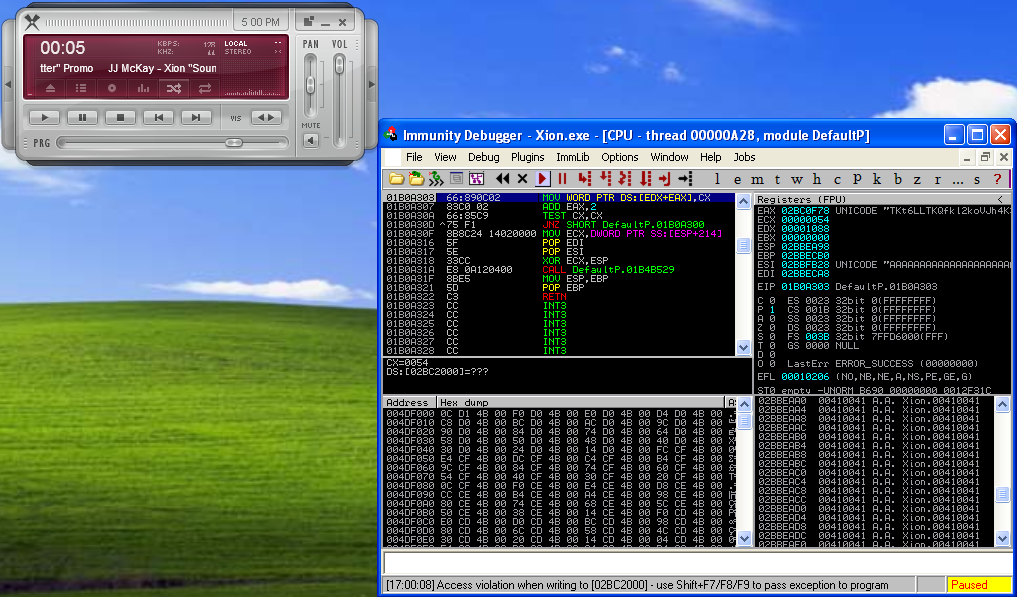Open the memory map 'm' window
This screenshot has width=1017, height=597.
(756, 179)
